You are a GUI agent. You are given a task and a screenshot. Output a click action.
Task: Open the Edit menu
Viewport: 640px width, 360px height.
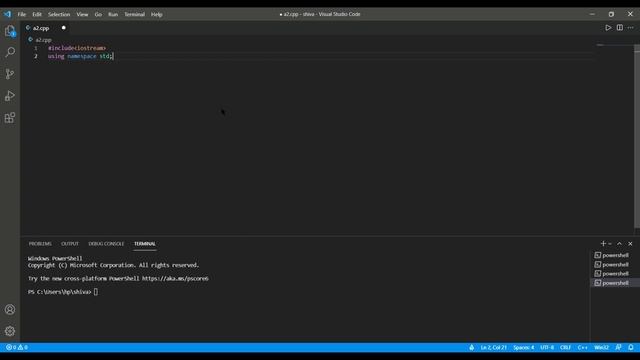point(37,14)
